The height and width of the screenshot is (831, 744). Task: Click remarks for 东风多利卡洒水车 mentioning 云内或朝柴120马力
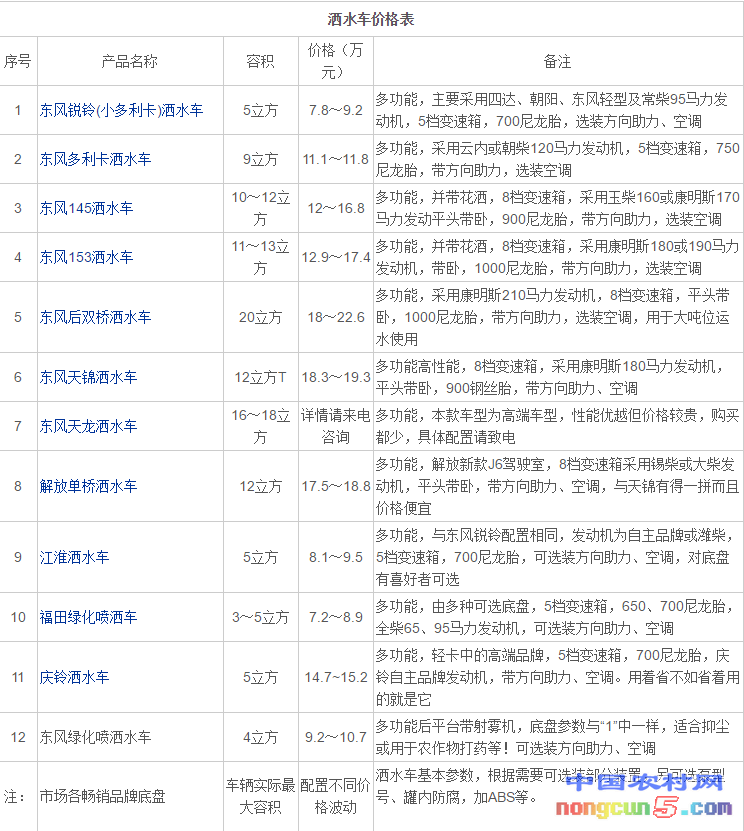click(x=557, y=159)
